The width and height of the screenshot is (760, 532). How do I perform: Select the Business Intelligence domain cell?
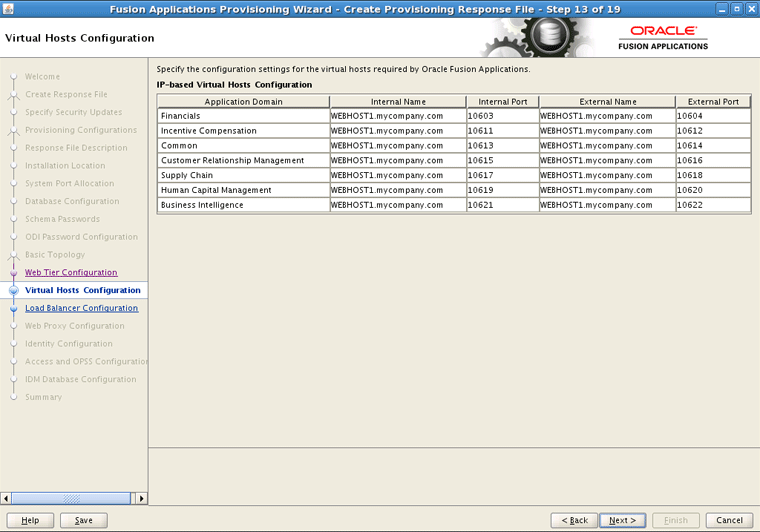tap(244, 205)
